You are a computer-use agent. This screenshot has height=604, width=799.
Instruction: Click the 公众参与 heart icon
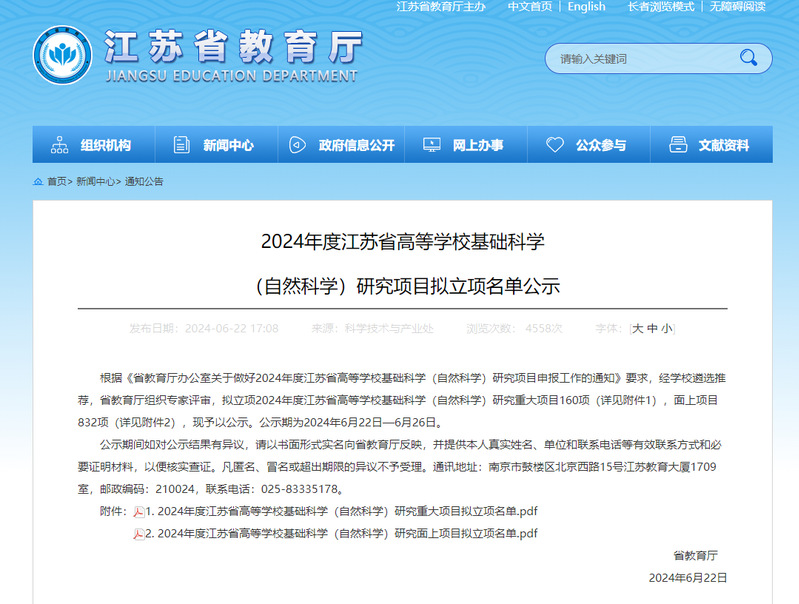[555, 145]
